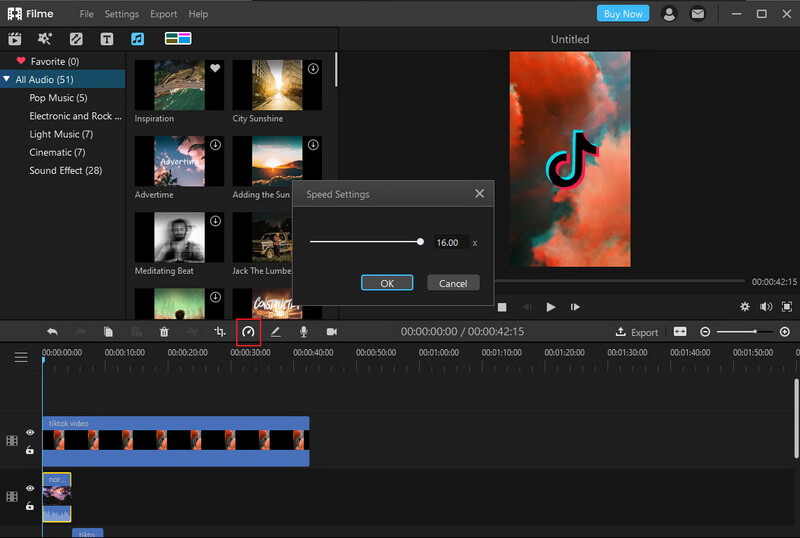Open the mail messages icon

[x=697, y=14]
